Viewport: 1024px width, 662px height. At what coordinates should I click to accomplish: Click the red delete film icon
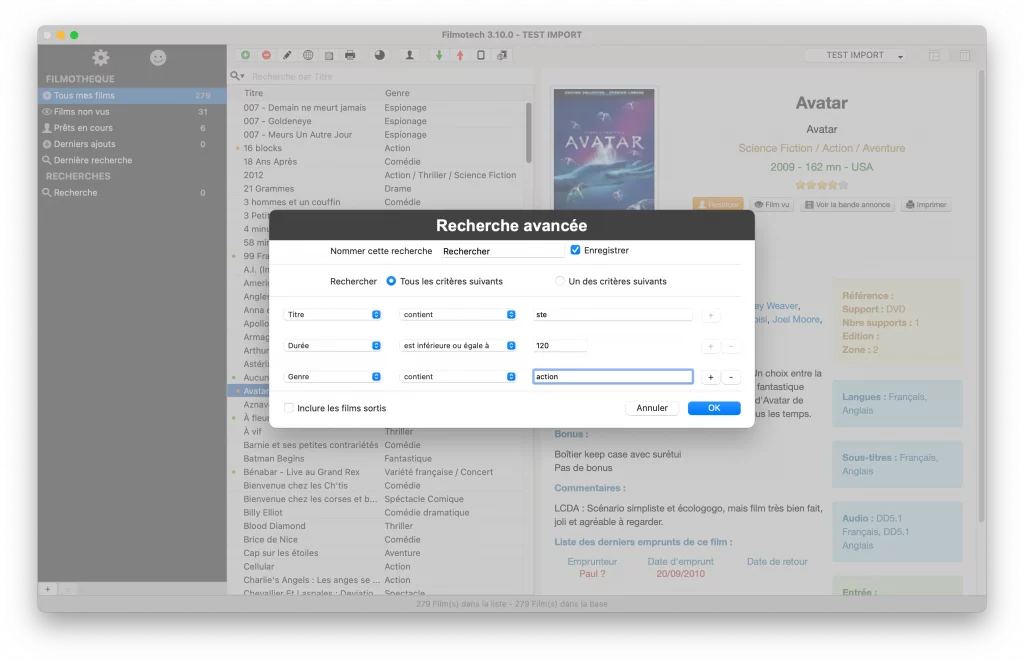point(266,55)
